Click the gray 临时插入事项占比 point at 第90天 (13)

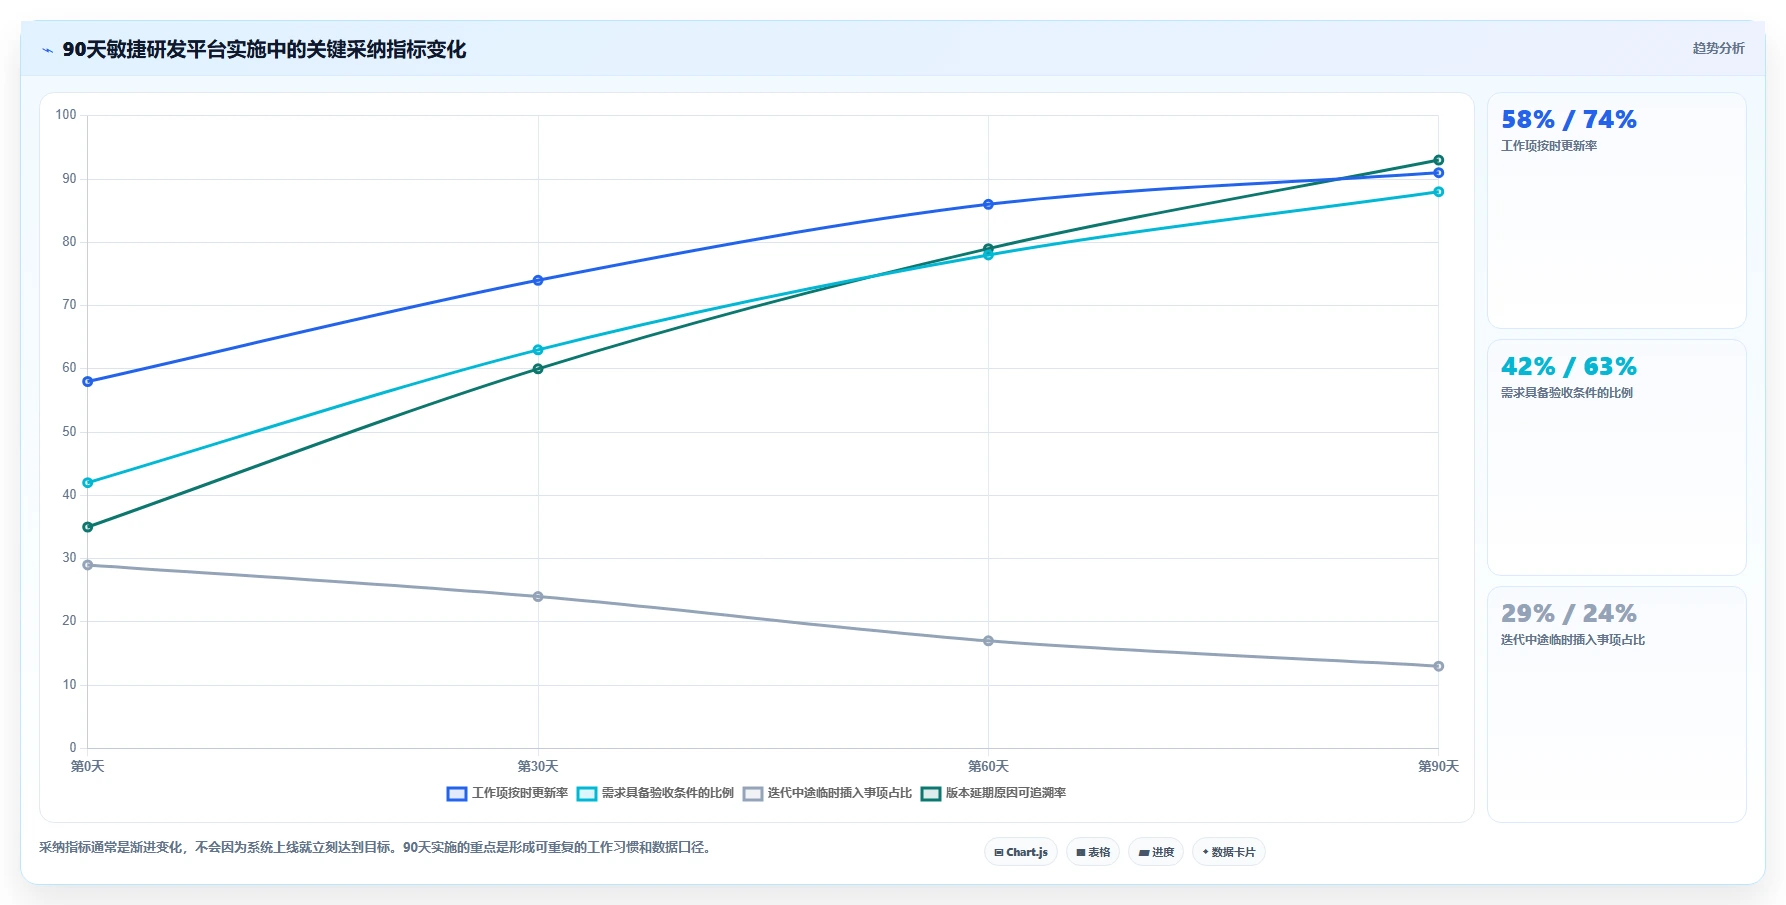[x=1438, y=666]
